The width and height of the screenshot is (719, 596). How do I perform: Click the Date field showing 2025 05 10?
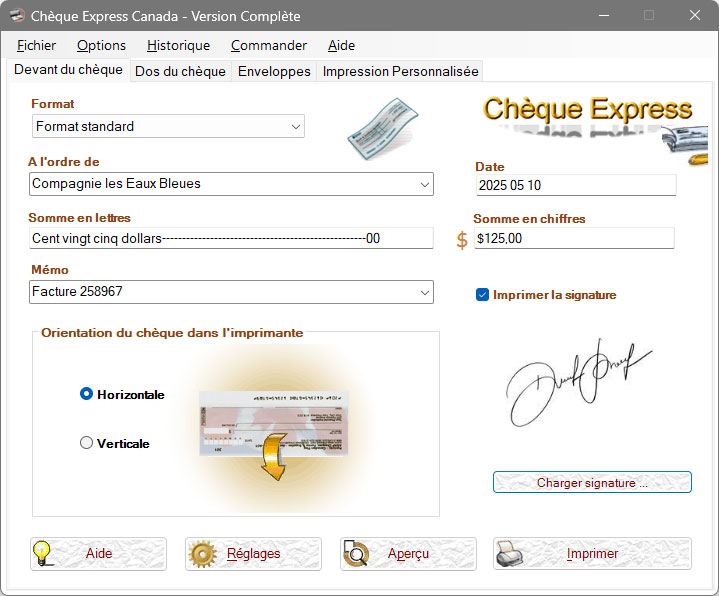pos(576,185)
